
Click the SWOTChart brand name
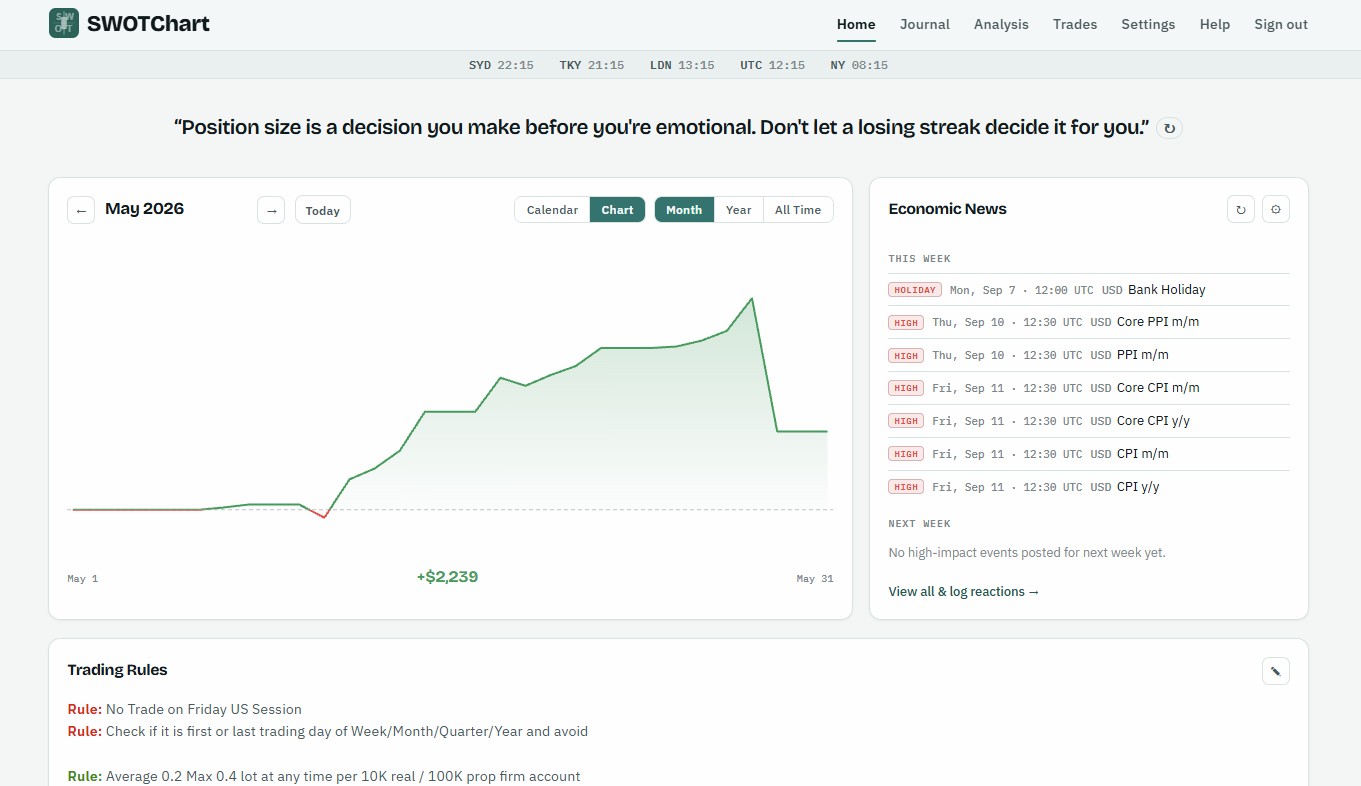point(148,24)
